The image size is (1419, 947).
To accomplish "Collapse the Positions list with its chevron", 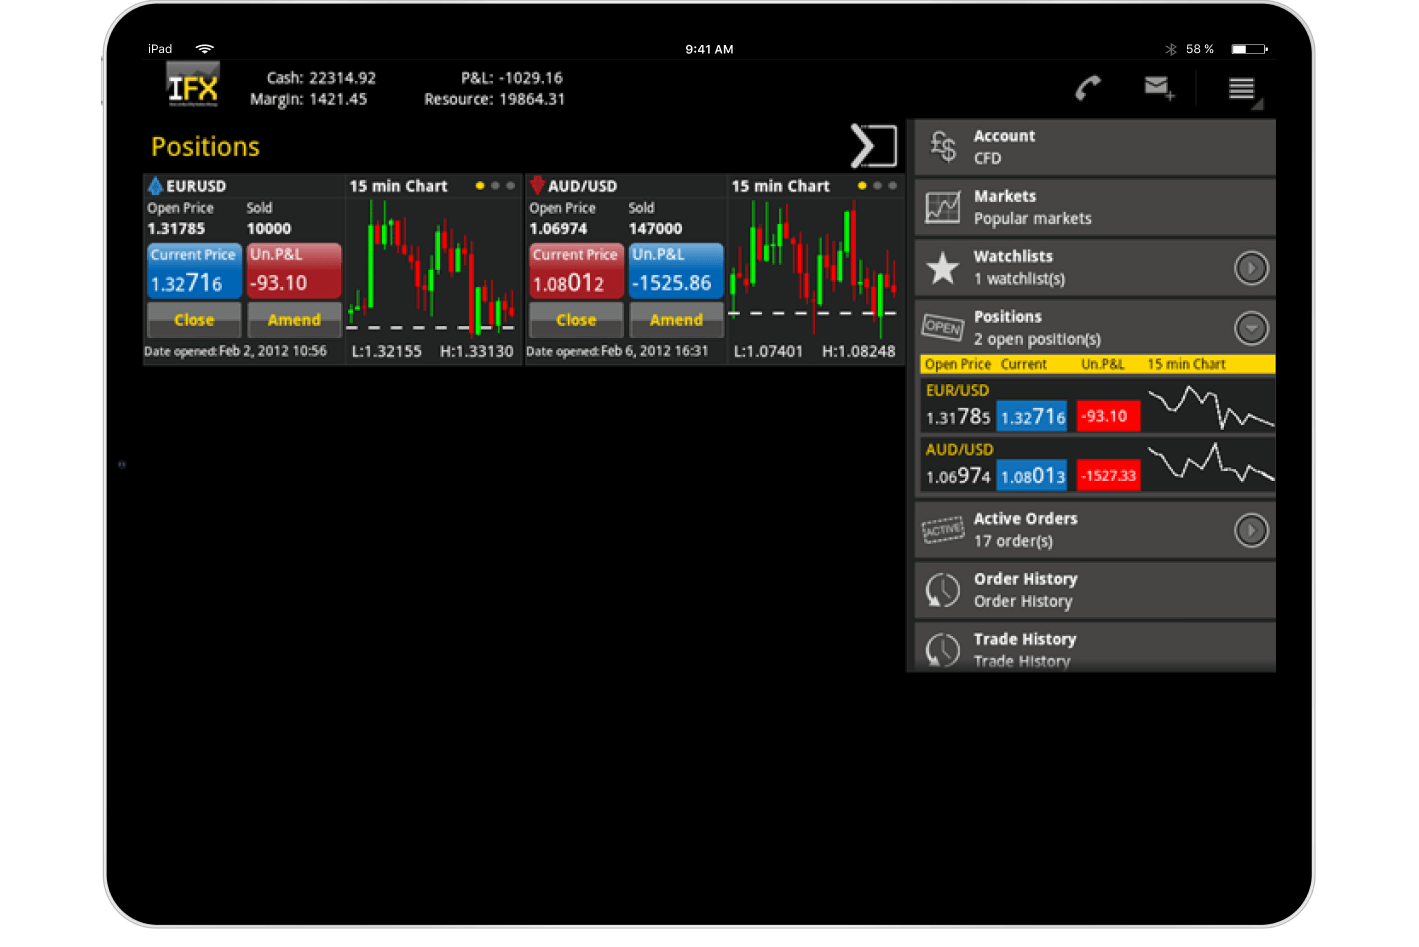I will [1251, 327].
